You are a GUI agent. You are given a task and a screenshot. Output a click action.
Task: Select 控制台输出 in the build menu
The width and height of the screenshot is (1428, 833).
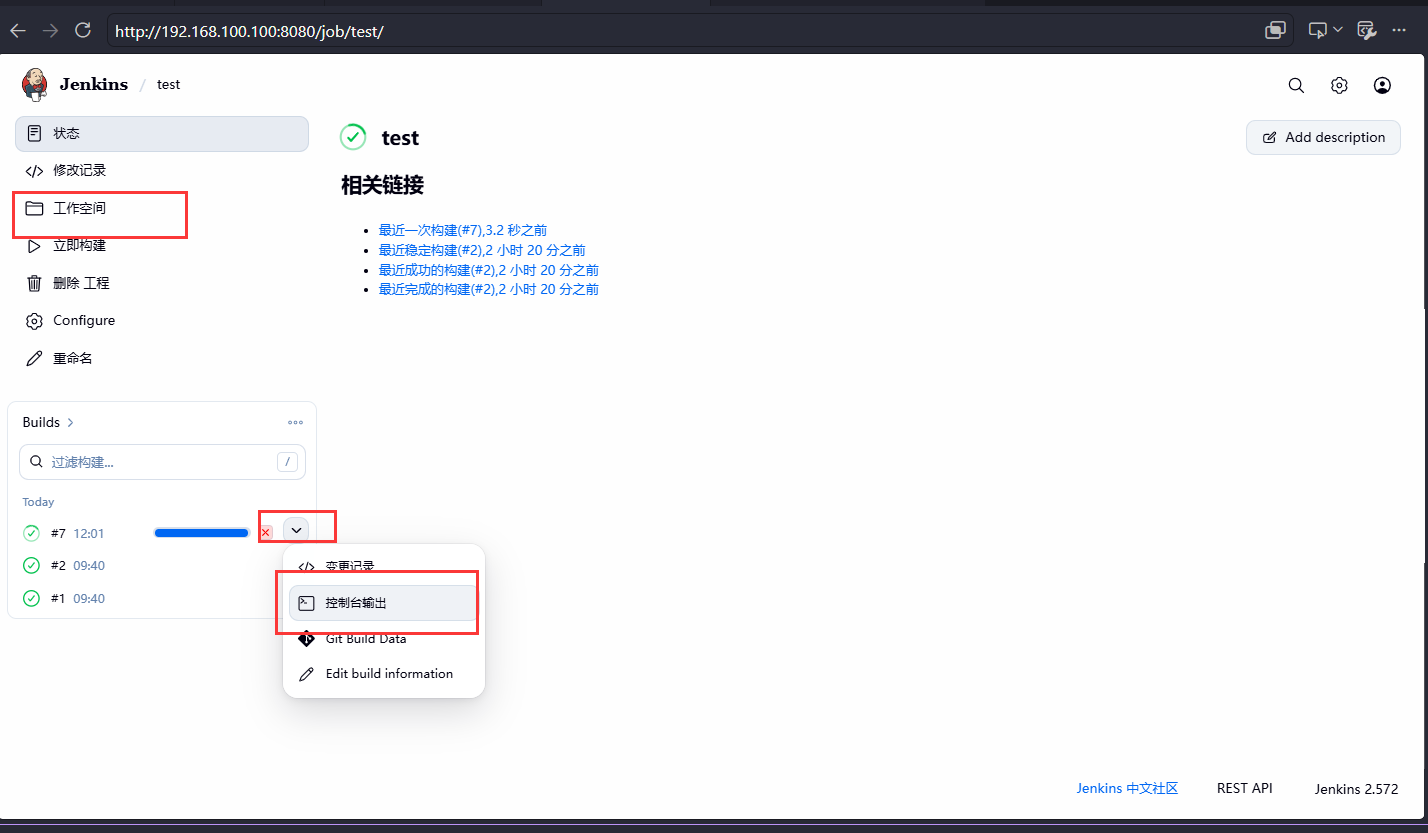coord(383,603)
